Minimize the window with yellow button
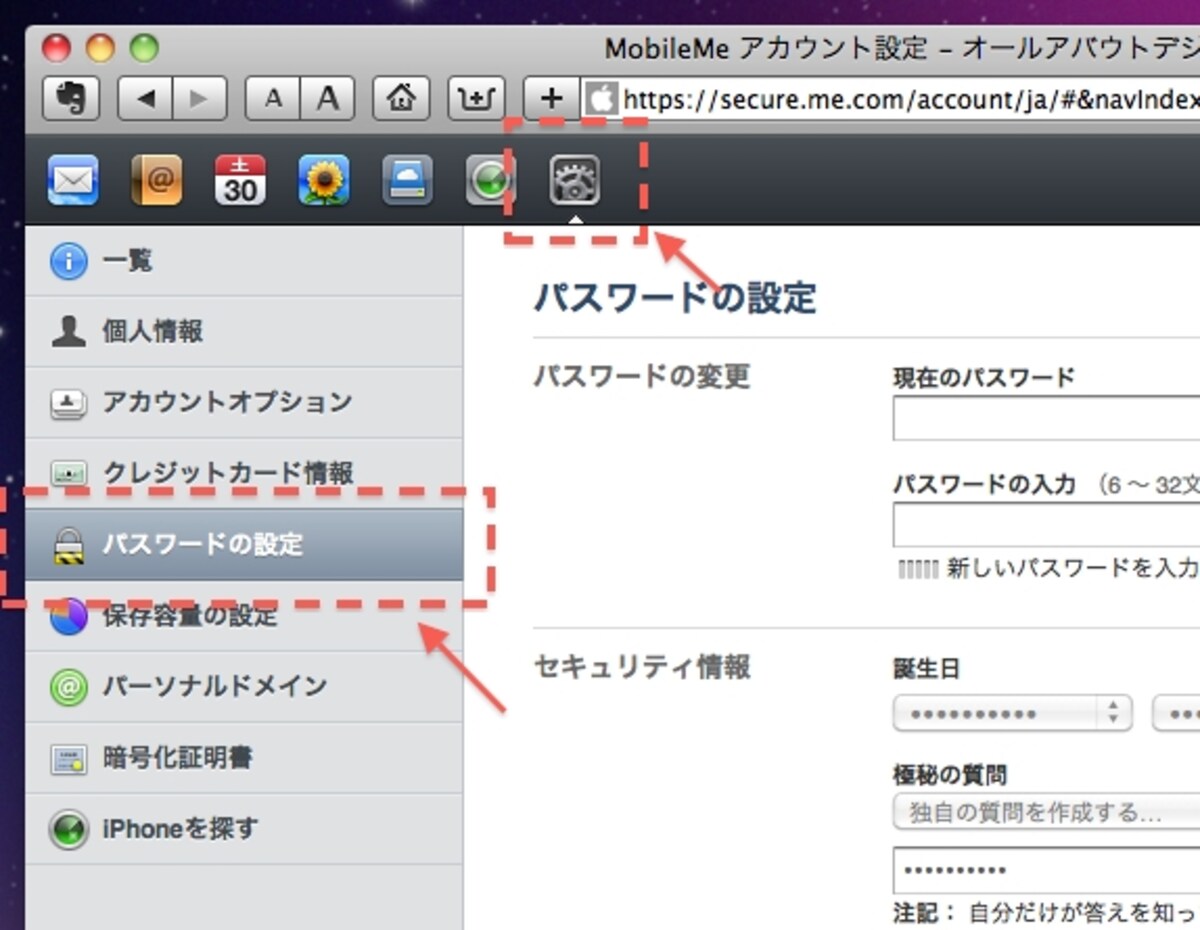Screen dimensions: 1200x930 point(101,48)
